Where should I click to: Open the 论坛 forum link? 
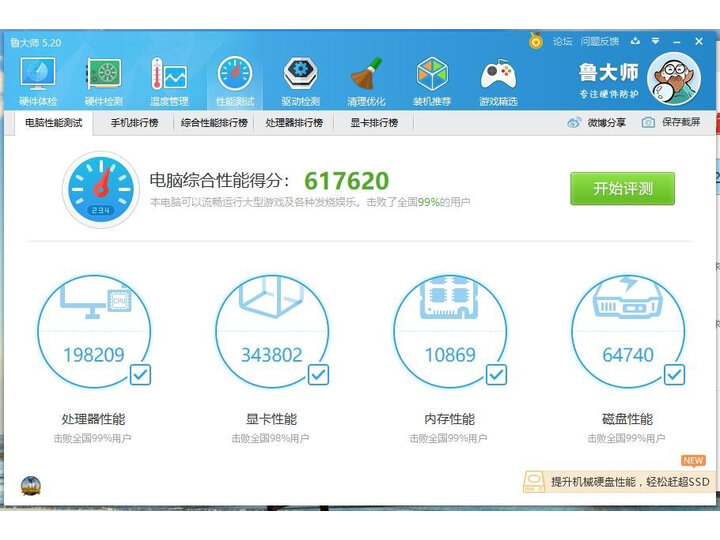562,41
